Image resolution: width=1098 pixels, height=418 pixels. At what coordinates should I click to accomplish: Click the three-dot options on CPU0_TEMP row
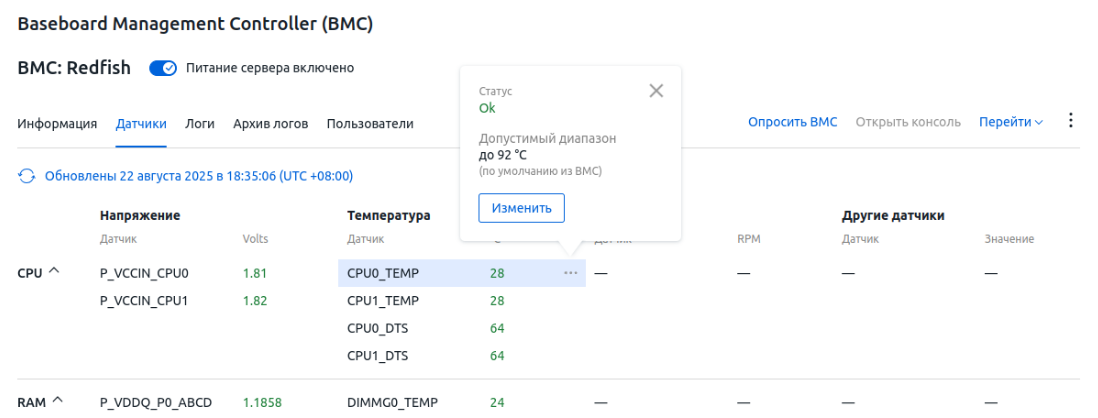(571, 273)
